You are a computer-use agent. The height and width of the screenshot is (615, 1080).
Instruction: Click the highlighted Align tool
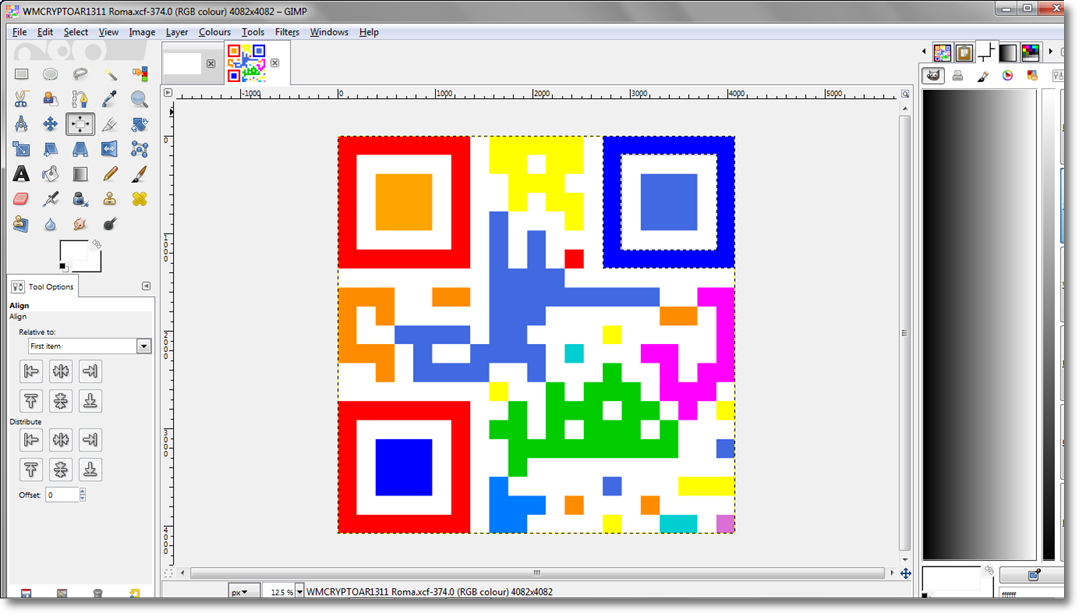80,124
